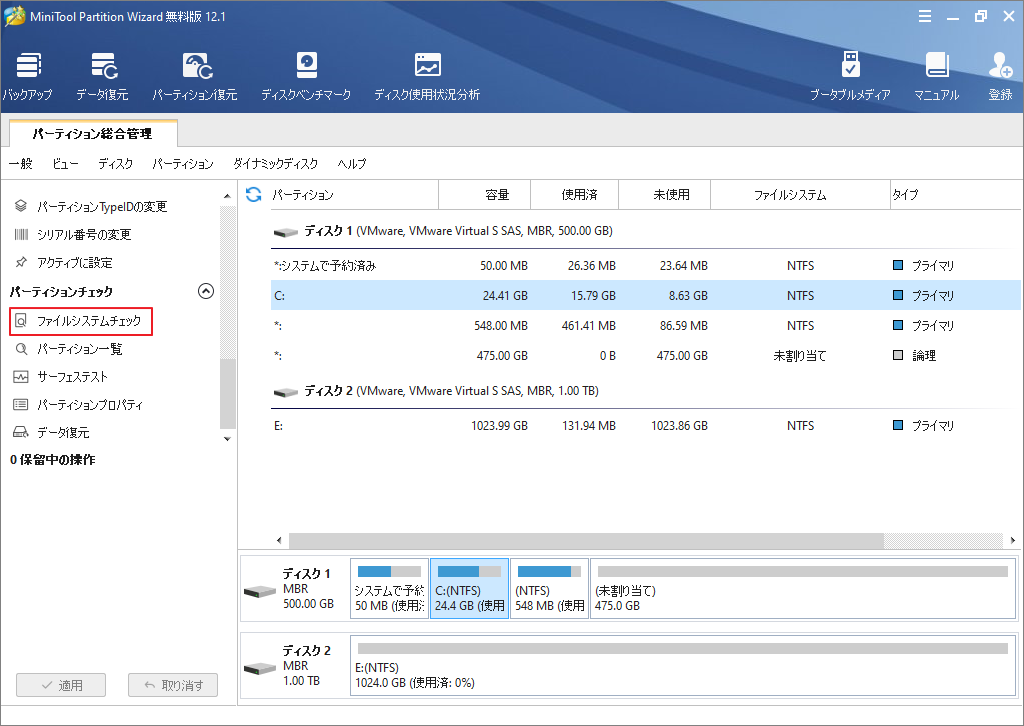
Task: Open the パーティション menu
Action: [183, 164]
